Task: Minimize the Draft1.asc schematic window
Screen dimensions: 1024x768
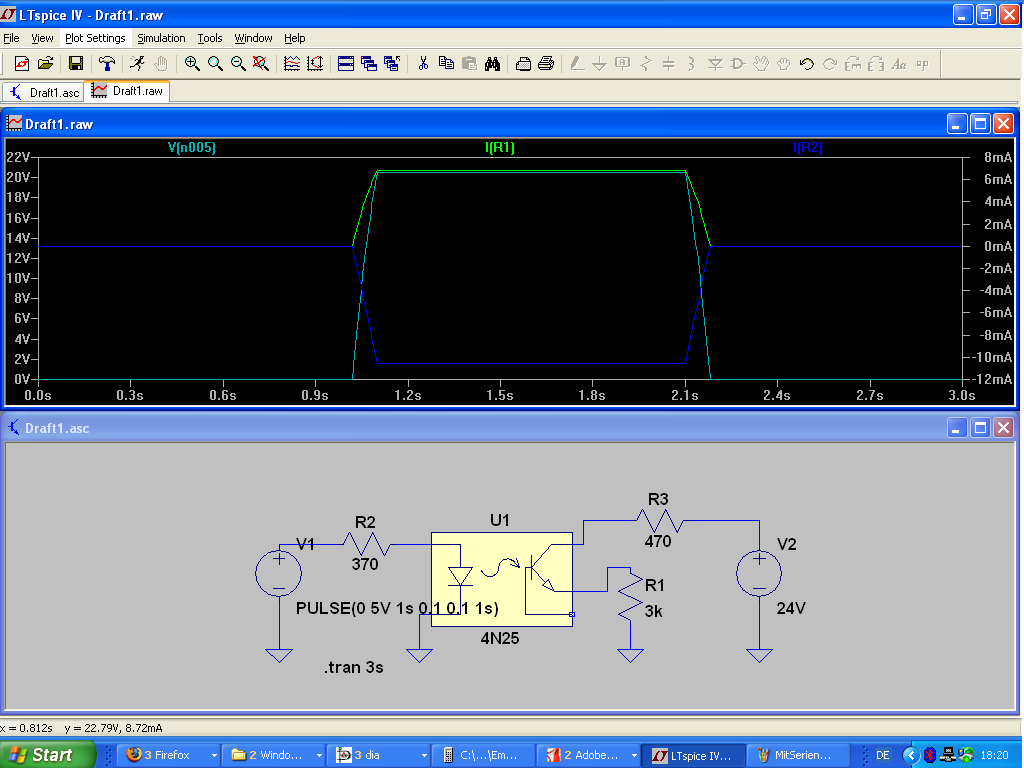Action: (957, 428)
